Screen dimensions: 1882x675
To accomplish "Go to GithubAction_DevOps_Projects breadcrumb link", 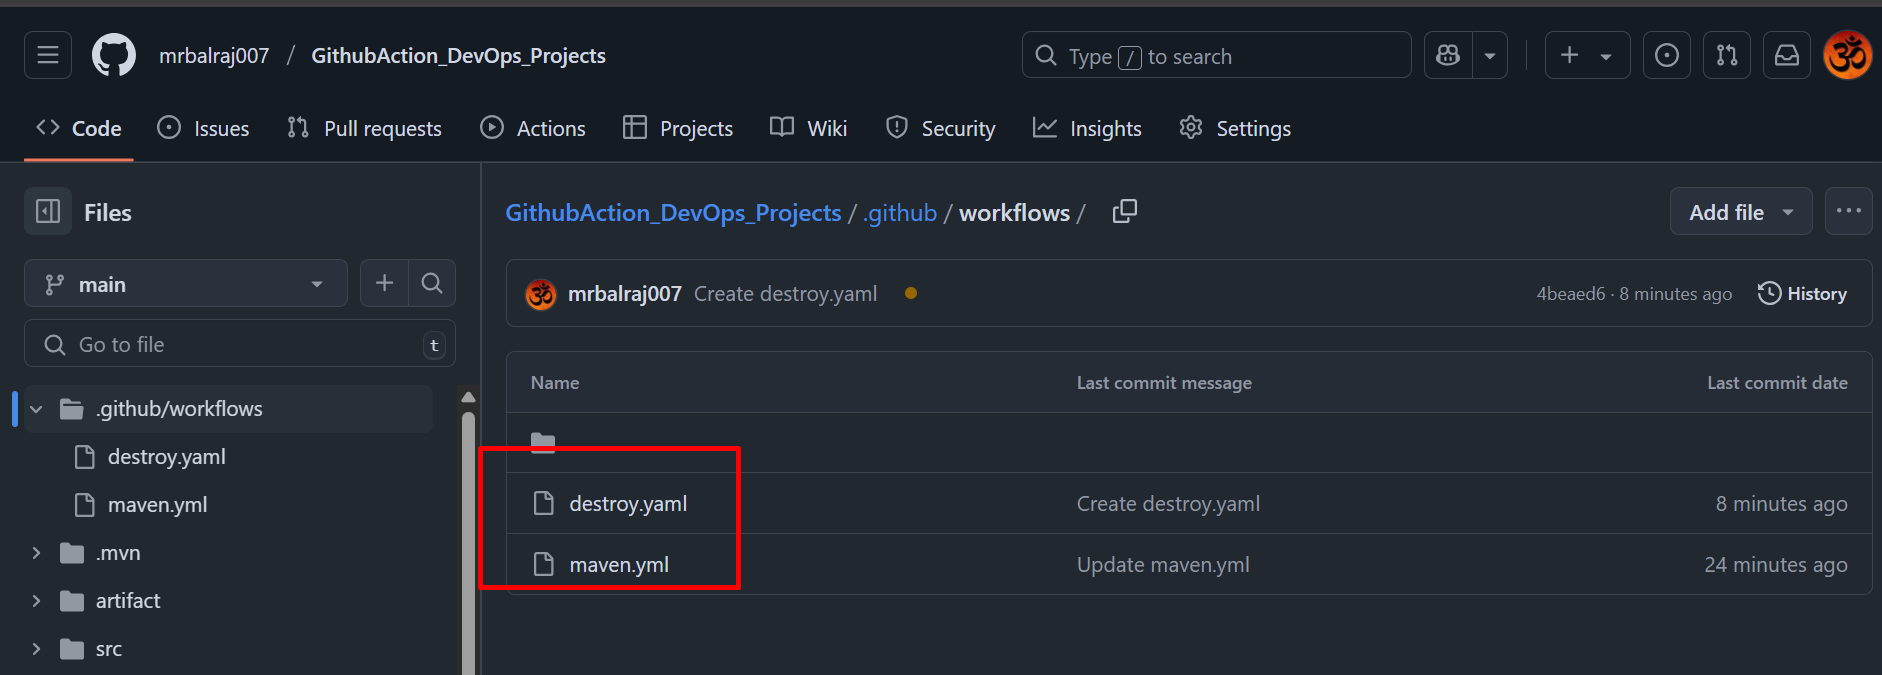I will (673, 213).
